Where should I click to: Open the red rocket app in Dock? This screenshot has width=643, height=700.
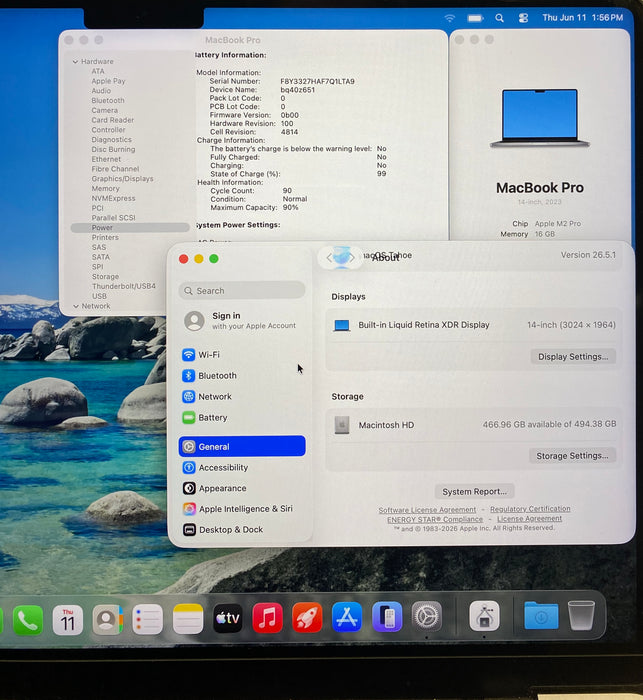pyautogui.click(x=307, y=618)
